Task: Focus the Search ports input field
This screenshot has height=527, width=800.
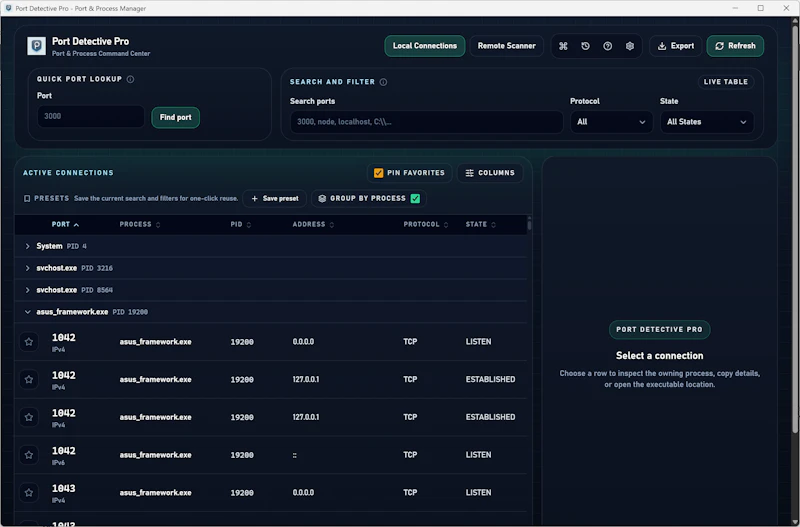Action: coord(427,122)
